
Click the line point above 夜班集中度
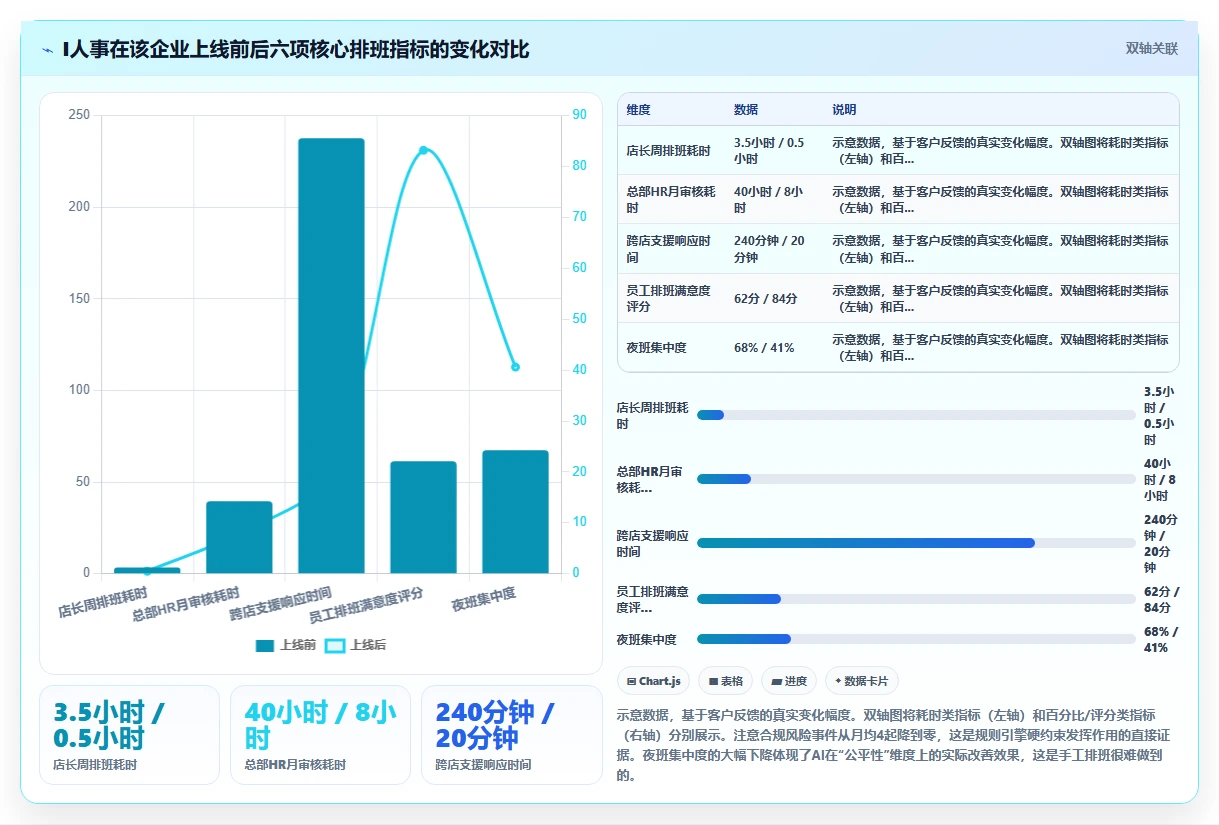coord(515,367)
